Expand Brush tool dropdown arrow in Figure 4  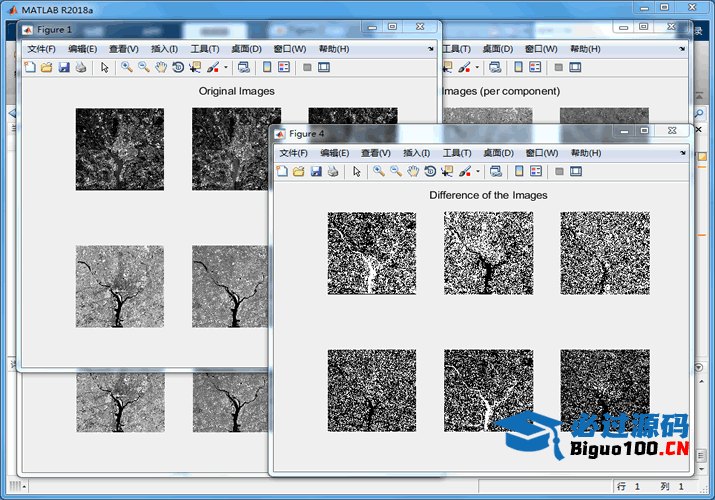[478, 172]
